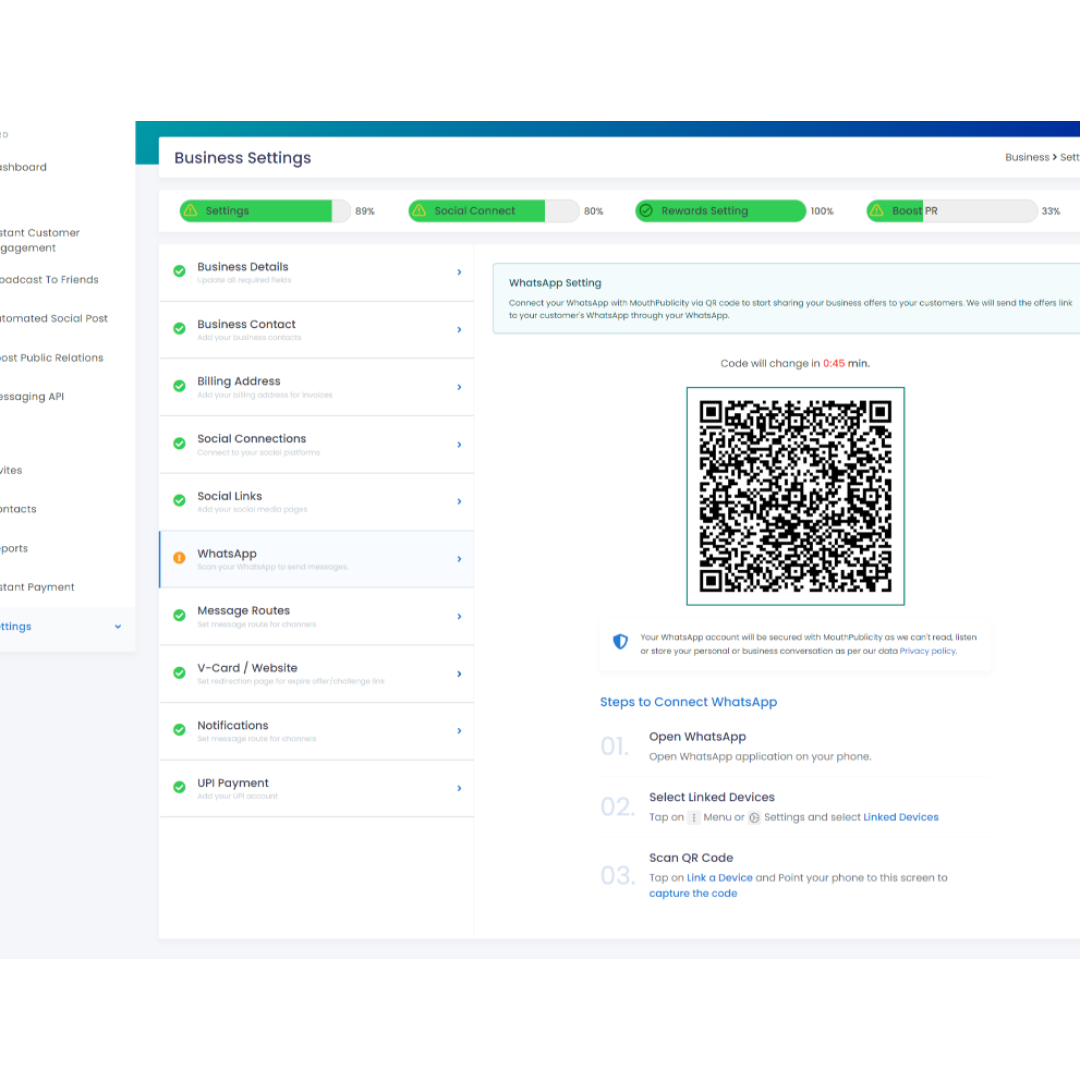Expand the WhatsApp row chevron

(459, 559)
